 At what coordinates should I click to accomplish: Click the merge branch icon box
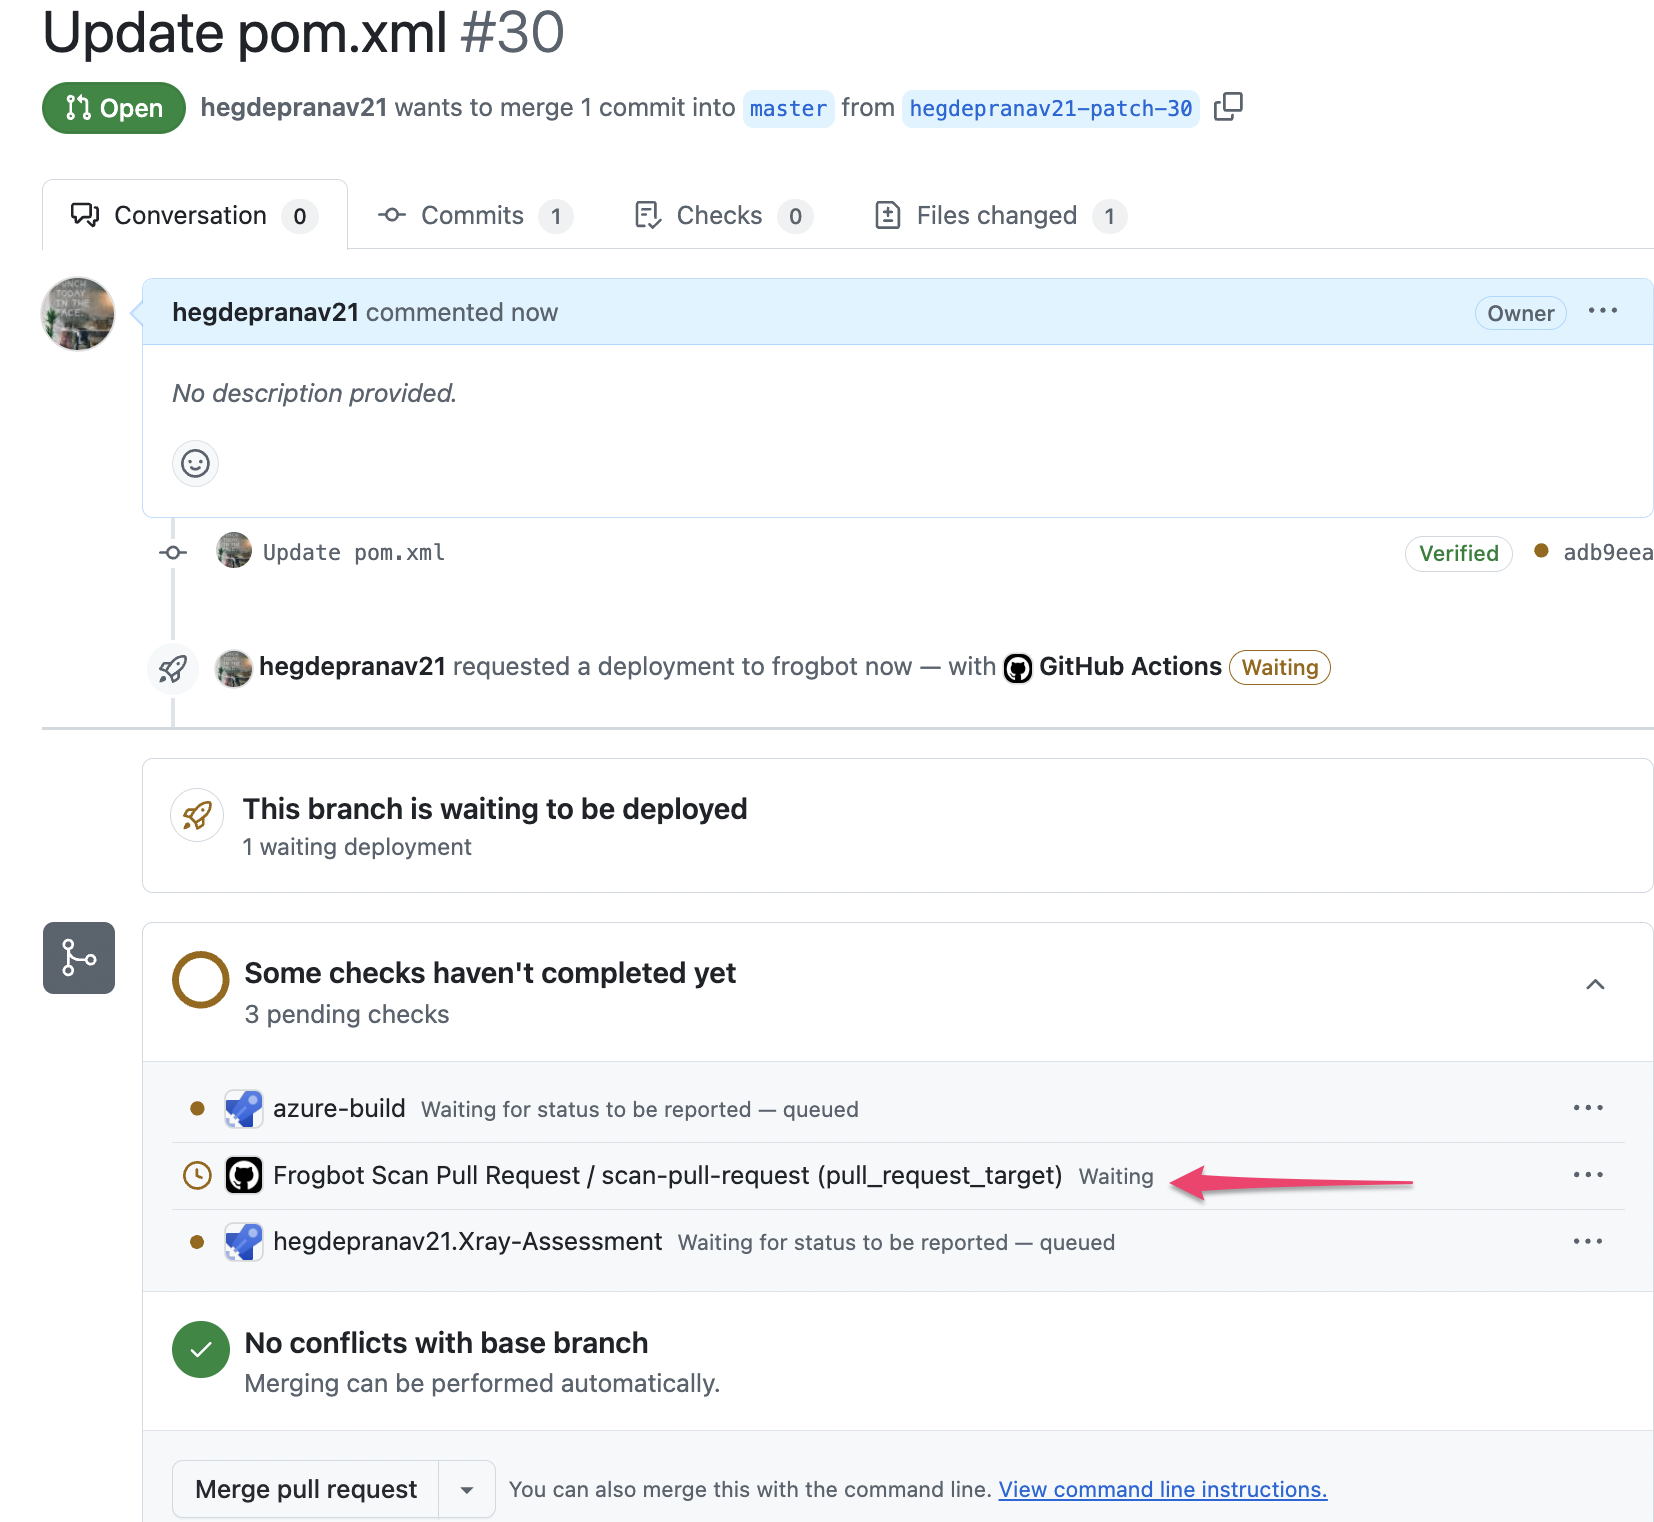tap(79, 958)
